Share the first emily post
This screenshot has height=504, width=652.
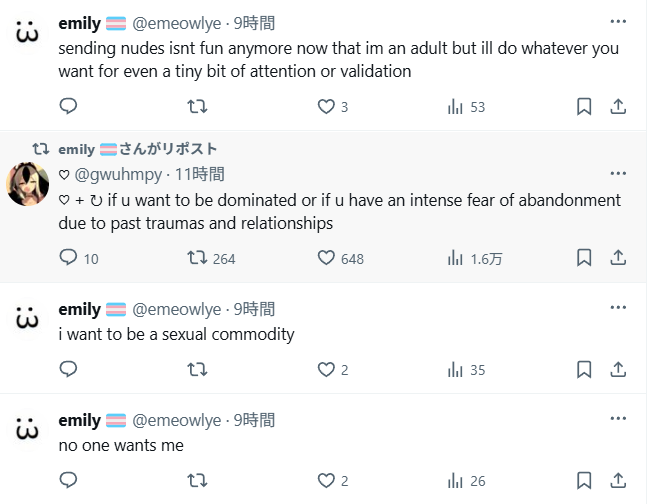click(x=618, y=107)
